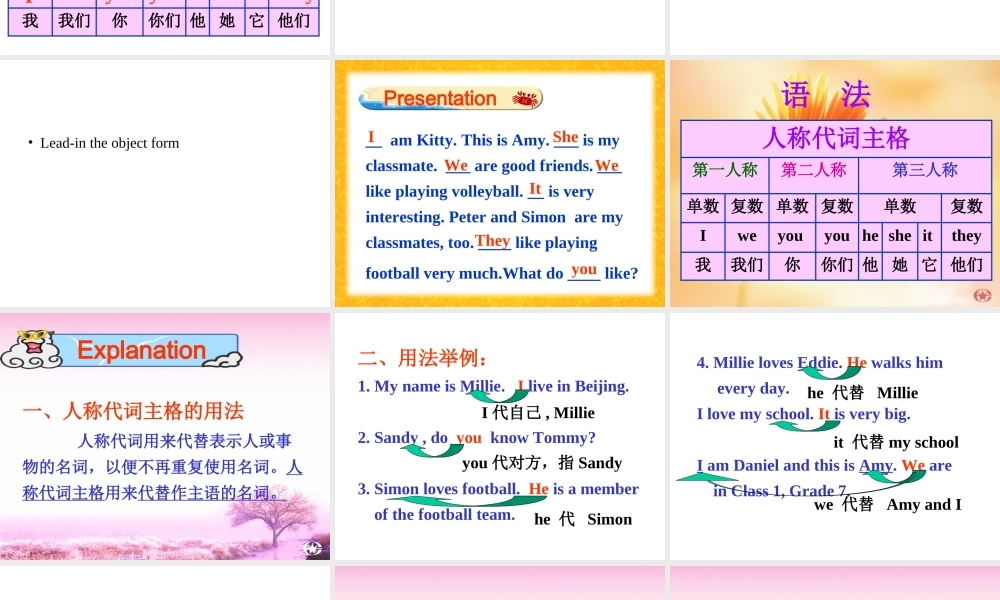This screenshot has height=600, width=1000.
Task: Click the heading '二、用法举例:'
Action: pyautogui.click(x=423, y=358)
